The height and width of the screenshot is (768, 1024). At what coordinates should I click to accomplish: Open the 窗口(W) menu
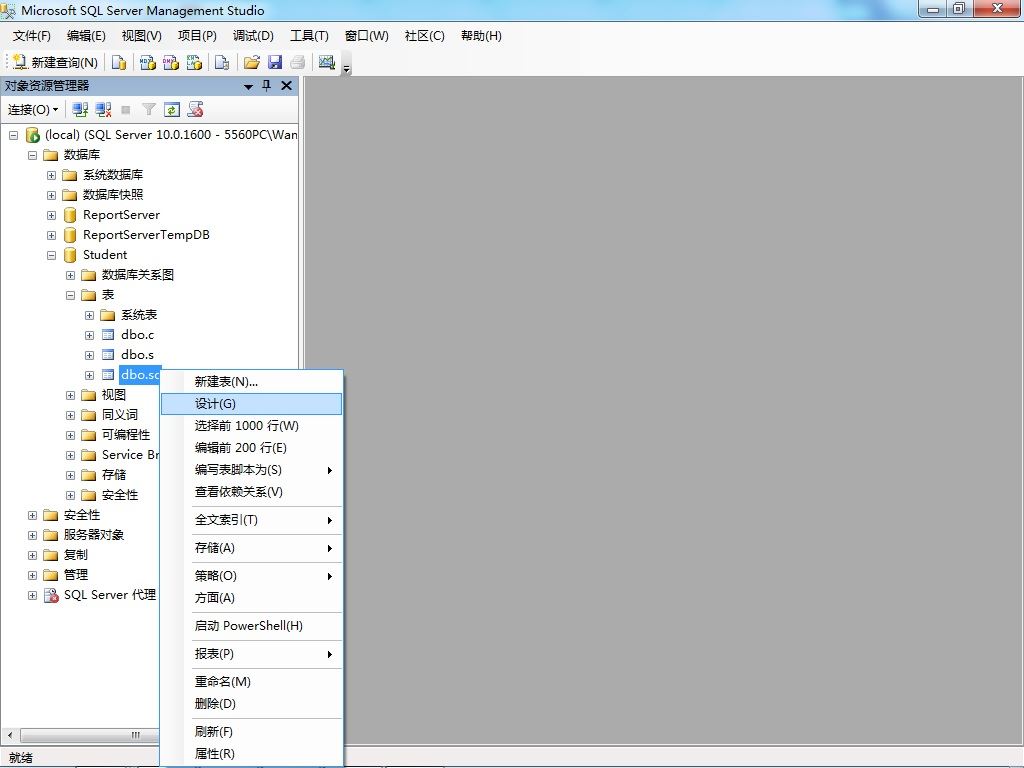tap(366, 36)
